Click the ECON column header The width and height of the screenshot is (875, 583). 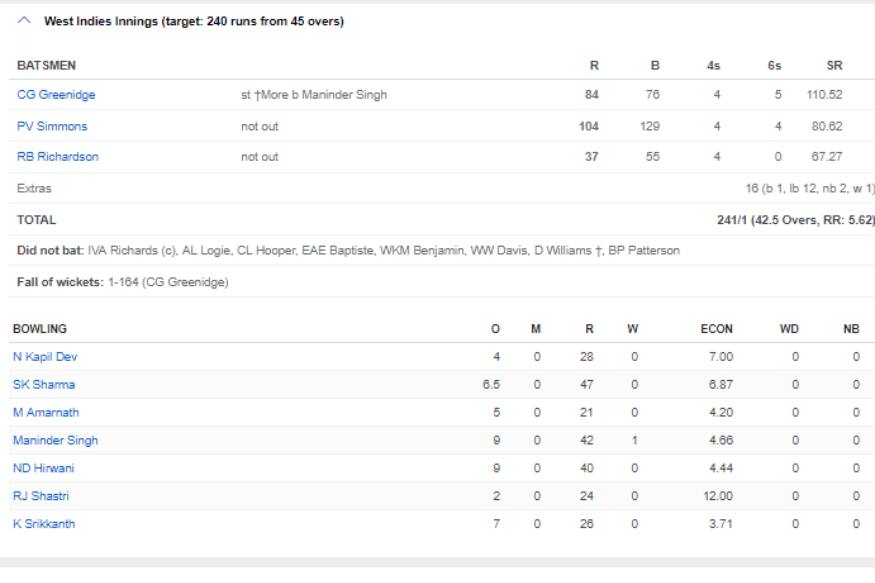pos(716,329)
